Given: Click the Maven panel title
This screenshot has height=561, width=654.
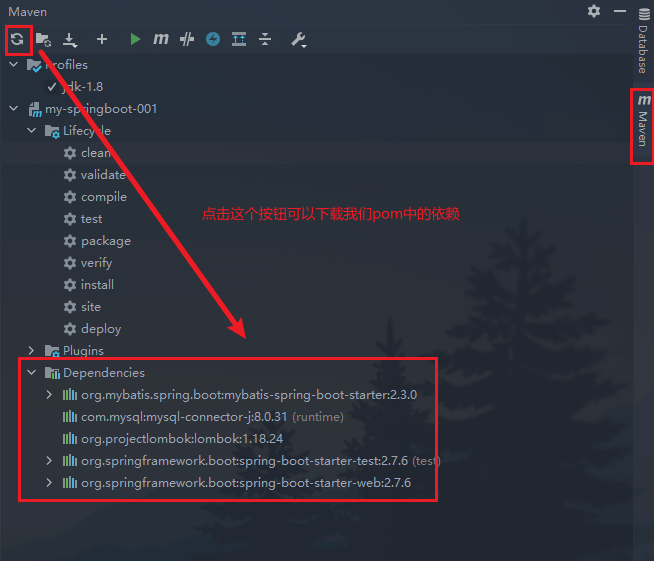Looking at the screenshot, I should (x=28, y=12).
